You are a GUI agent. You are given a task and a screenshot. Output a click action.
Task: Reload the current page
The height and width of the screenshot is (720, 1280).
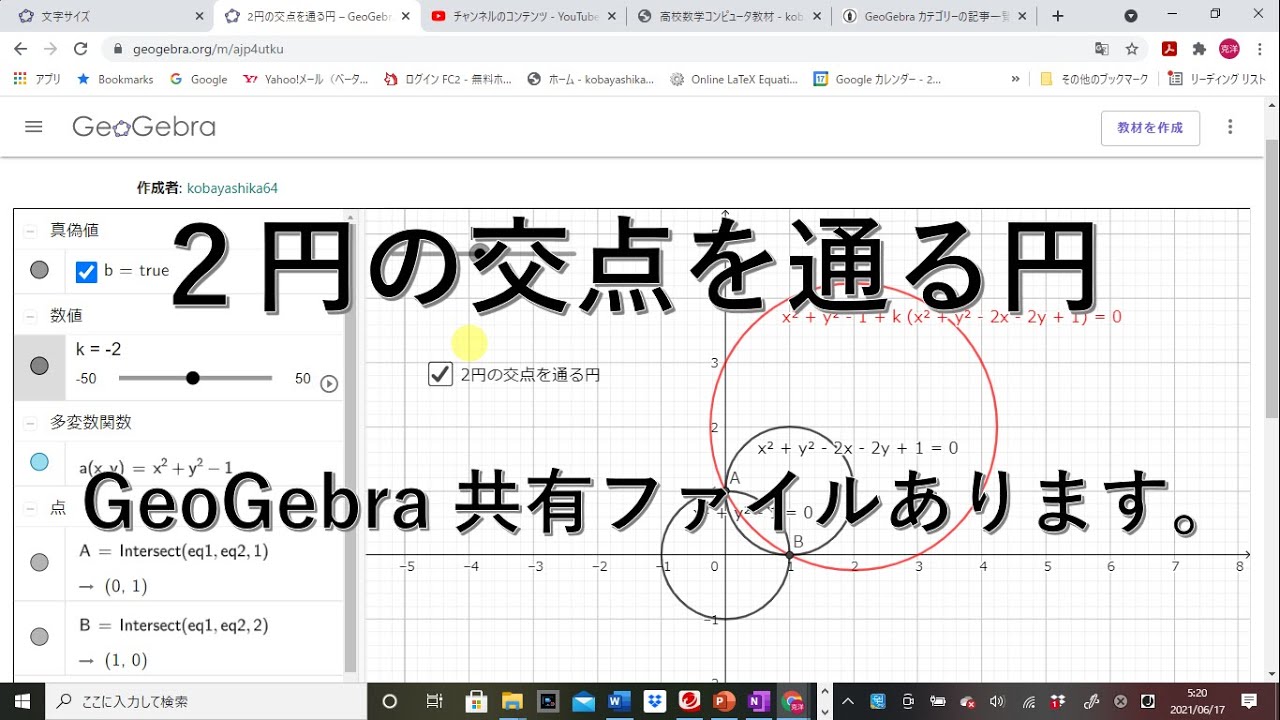click(81, 49)
